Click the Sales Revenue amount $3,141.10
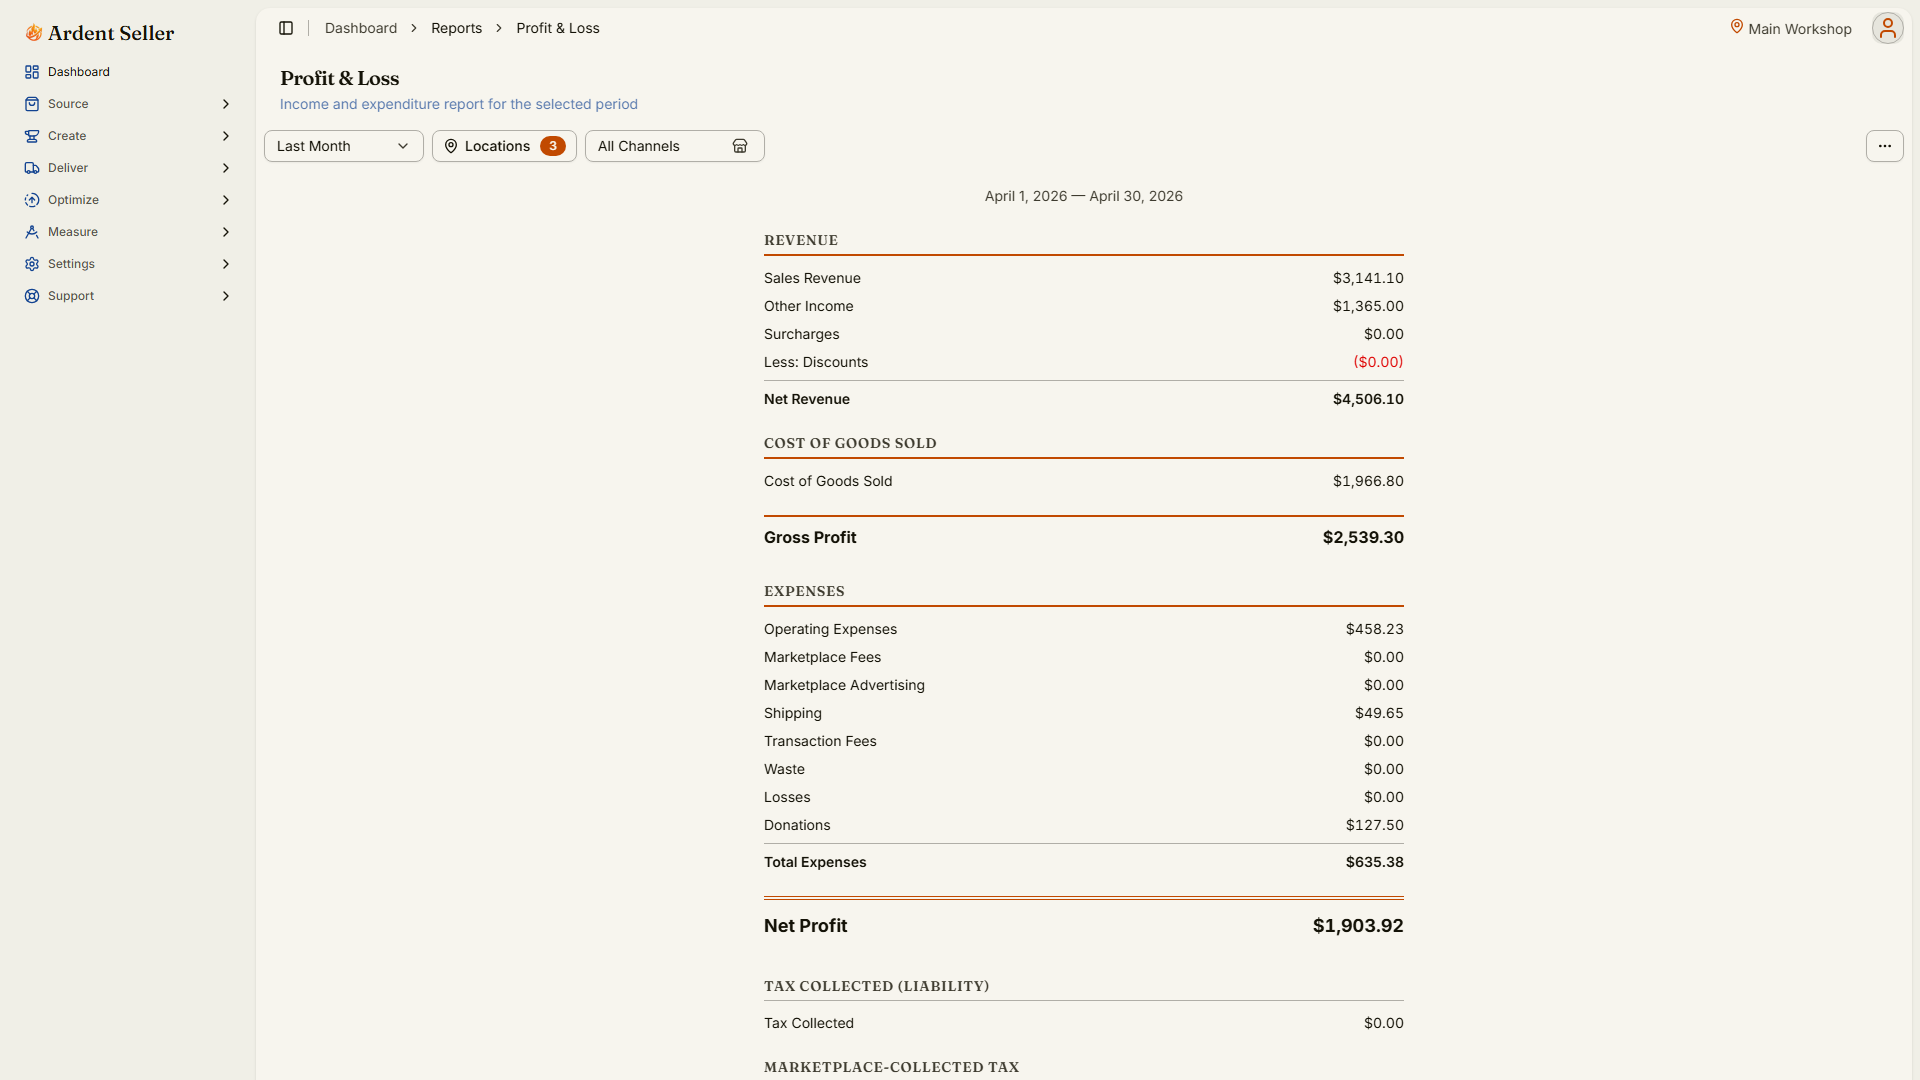The width and height of the screenshot is (1920, 1080). 1367,278
